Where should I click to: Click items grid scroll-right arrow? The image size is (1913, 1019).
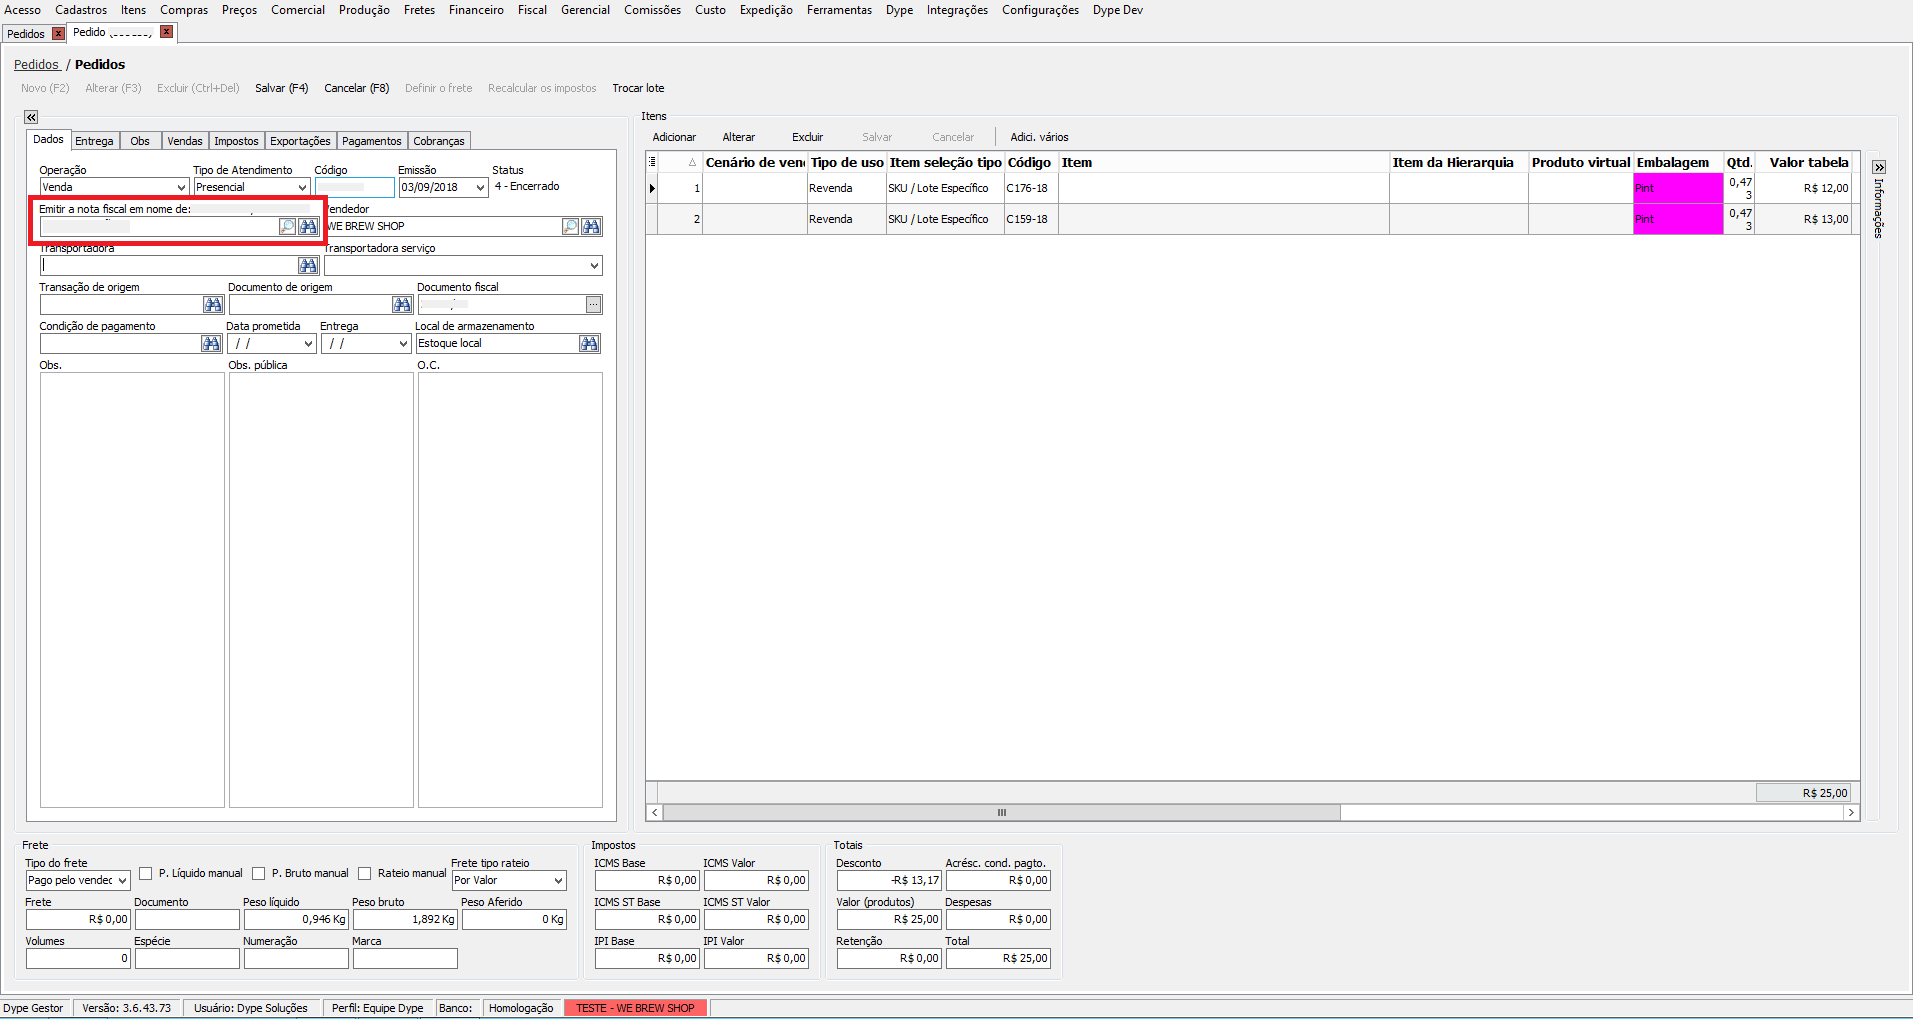[1851, 813]
